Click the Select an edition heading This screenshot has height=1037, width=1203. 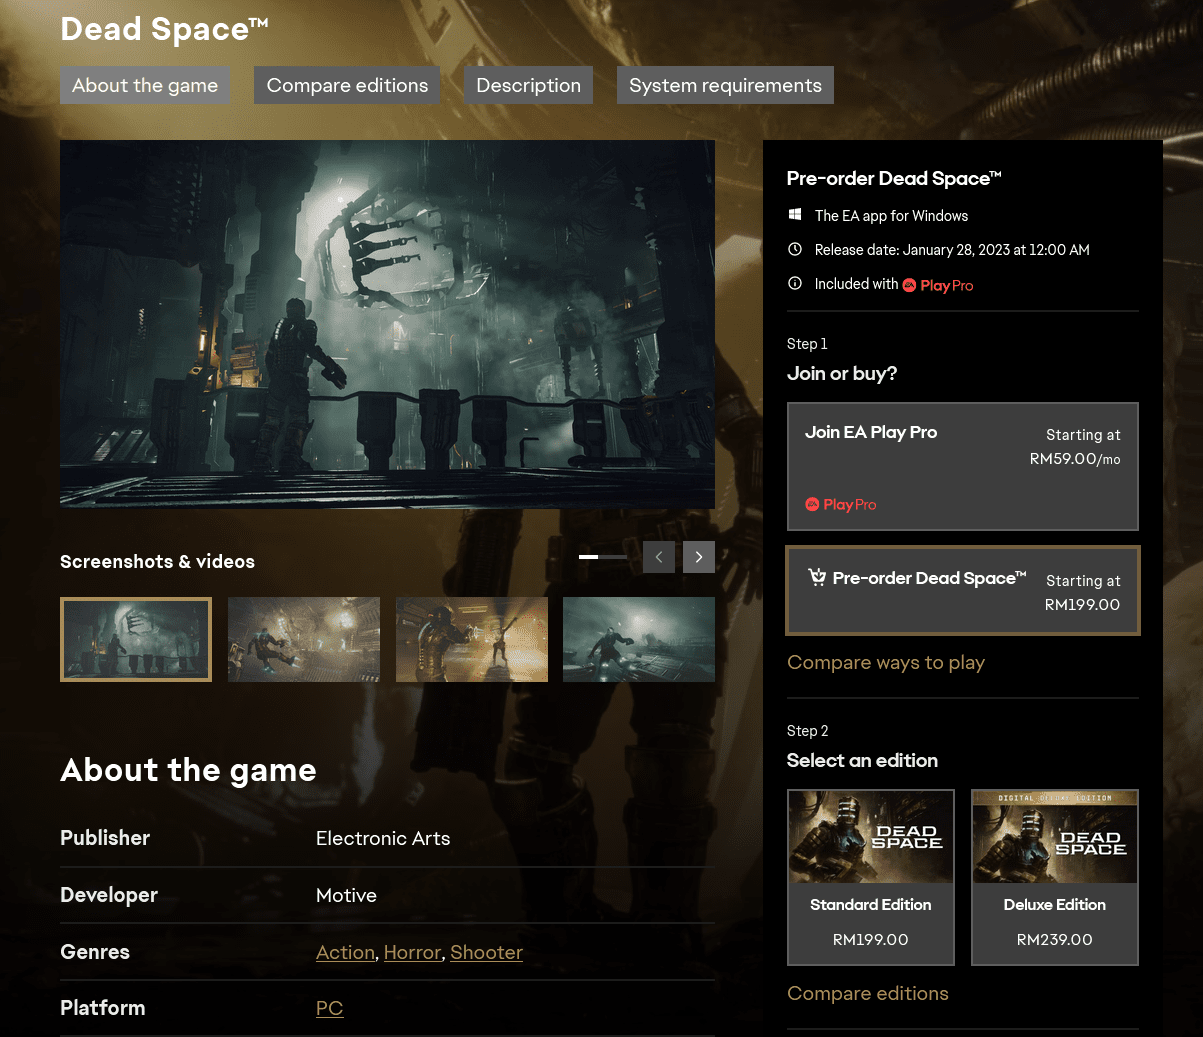coord(862,760)
